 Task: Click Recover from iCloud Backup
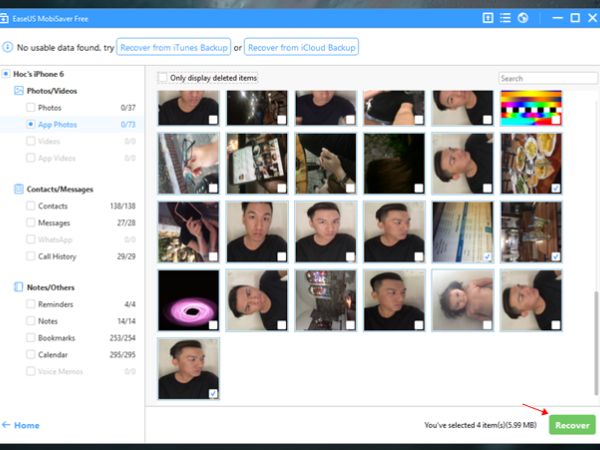point(301,47)
